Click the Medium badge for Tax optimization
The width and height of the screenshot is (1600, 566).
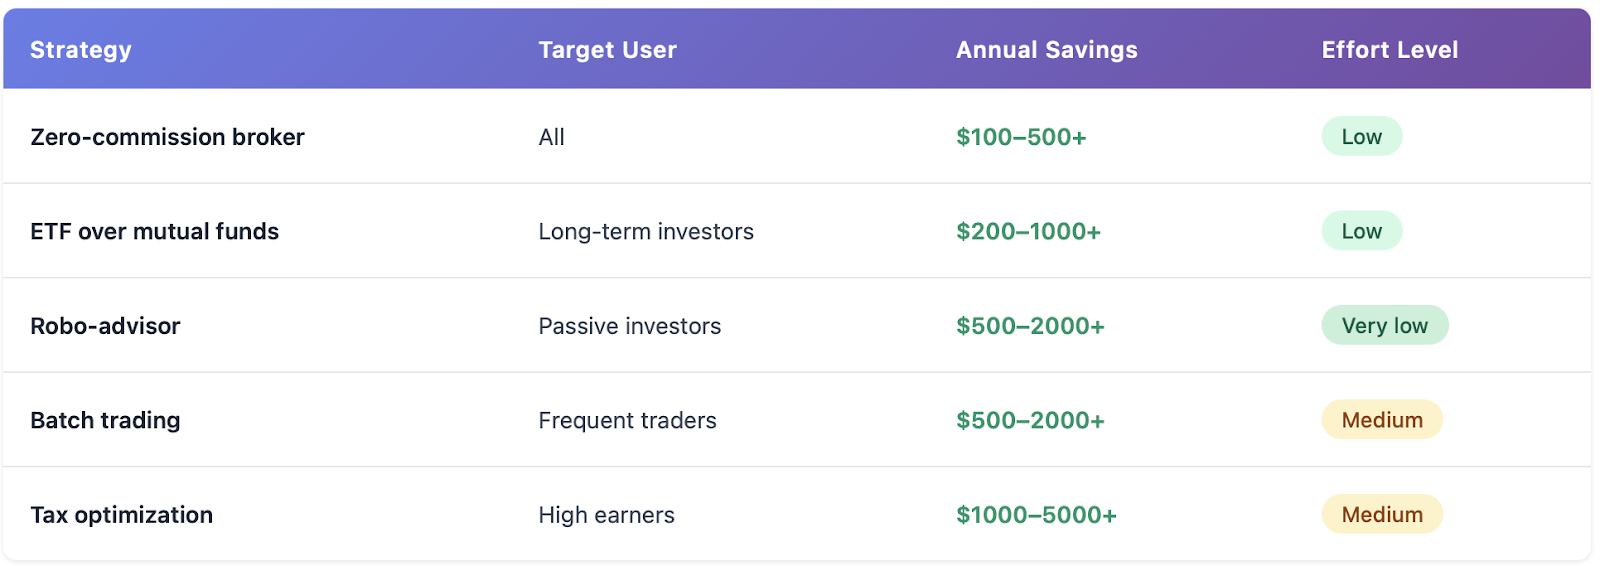point(1382,514)
